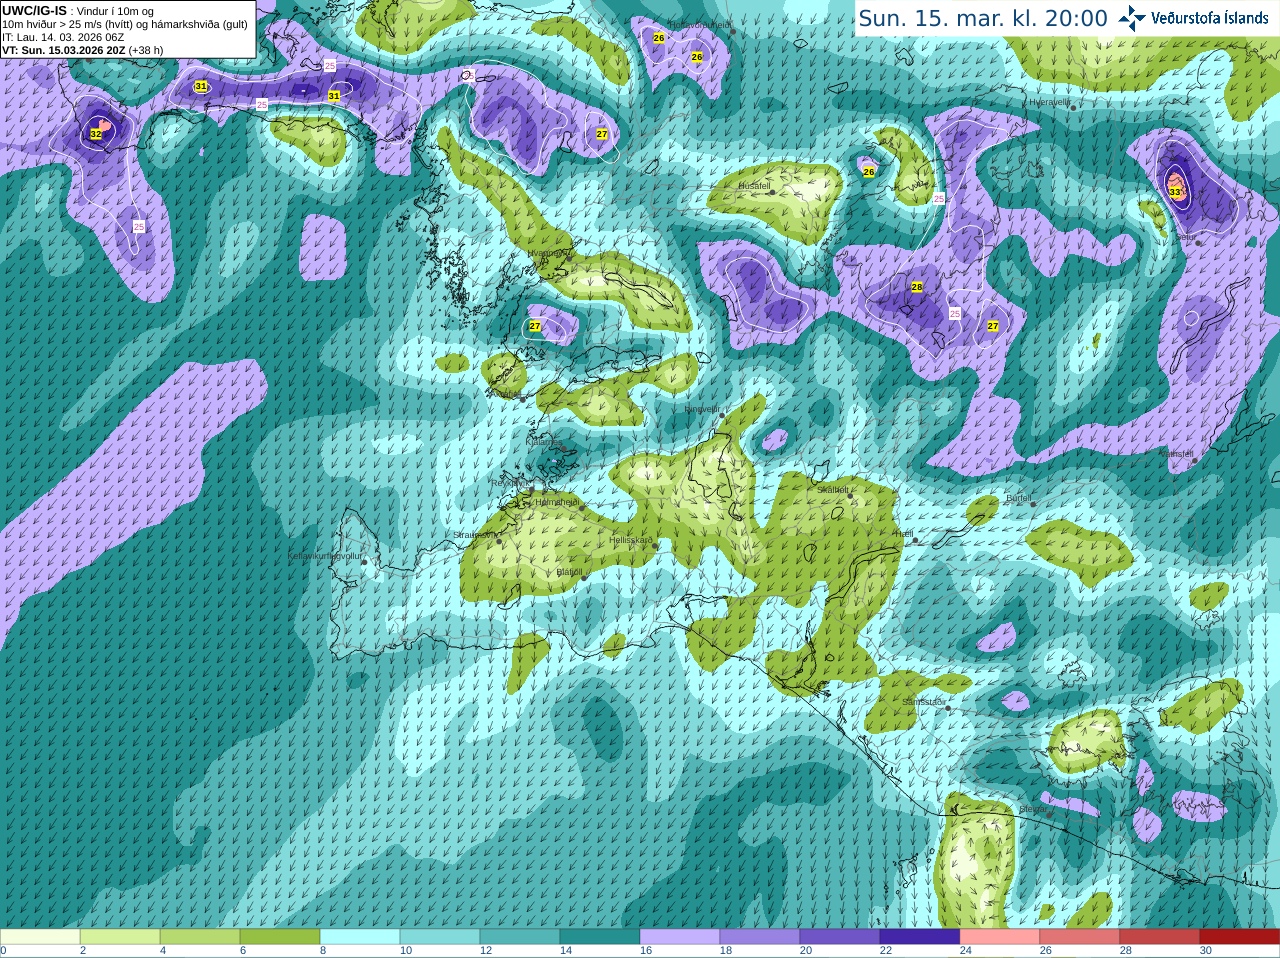Click the Veðurstofa Íslands logo icon
1280x958 pixels.
[1132, 18]
